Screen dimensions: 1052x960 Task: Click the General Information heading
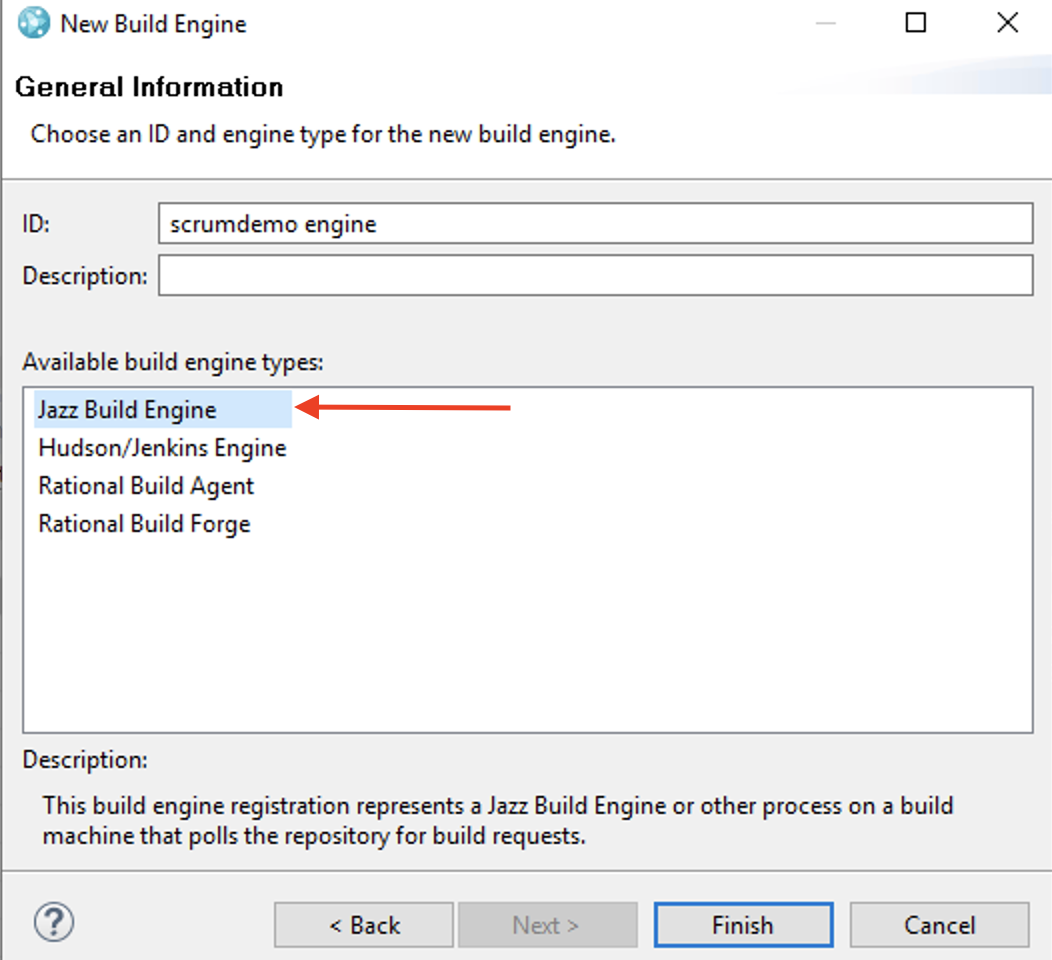(x=148, y=87)
